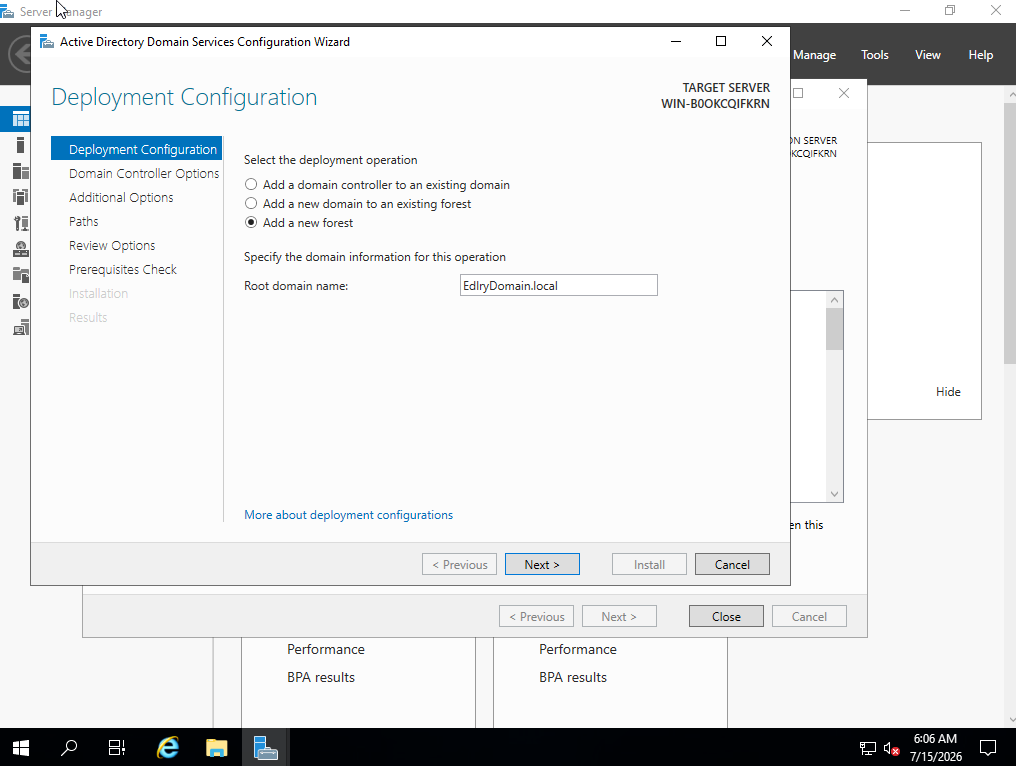Open Task View on the taskbar
This screenshot has width=1016, height=766.
117,748
